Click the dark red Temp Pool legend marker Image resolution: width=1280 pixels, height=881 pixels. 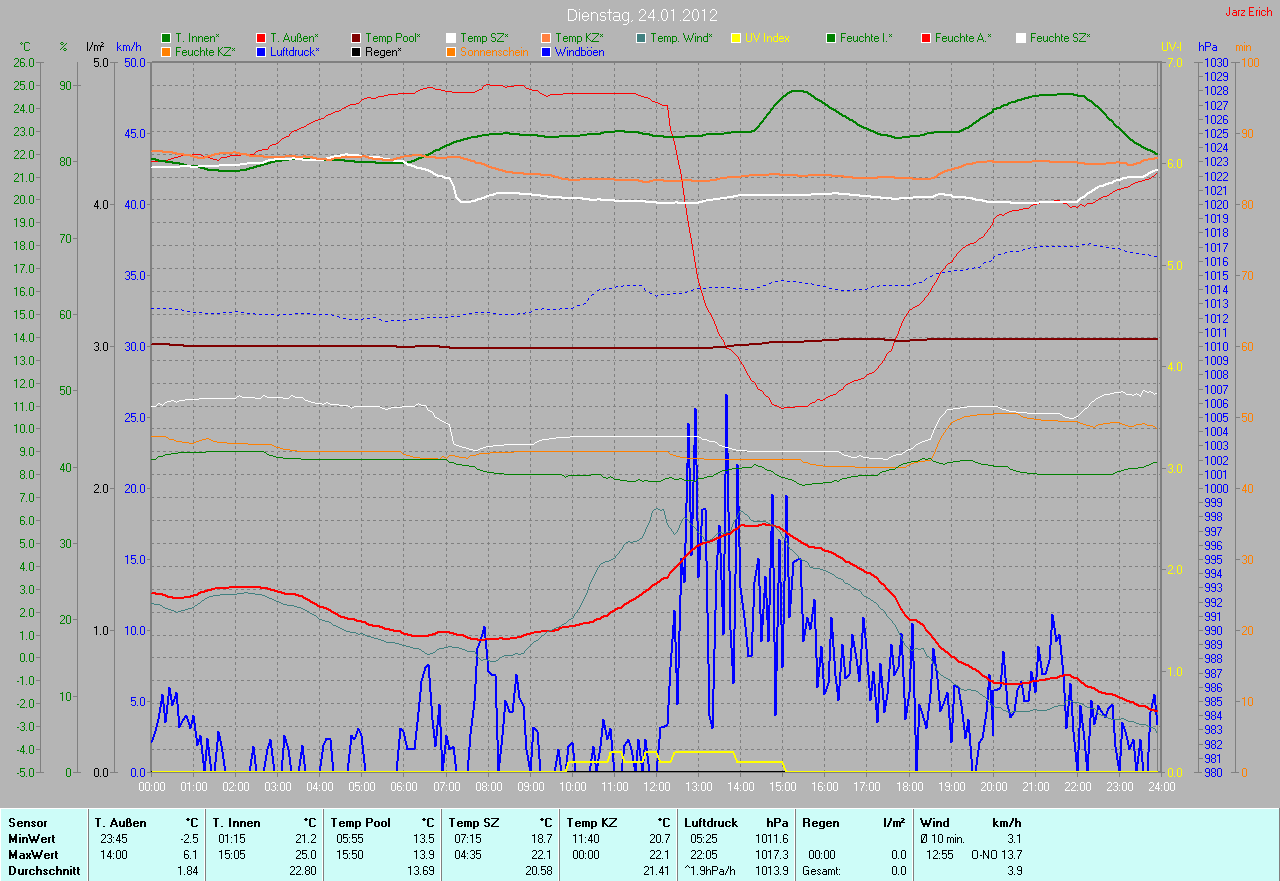point(357,38)
